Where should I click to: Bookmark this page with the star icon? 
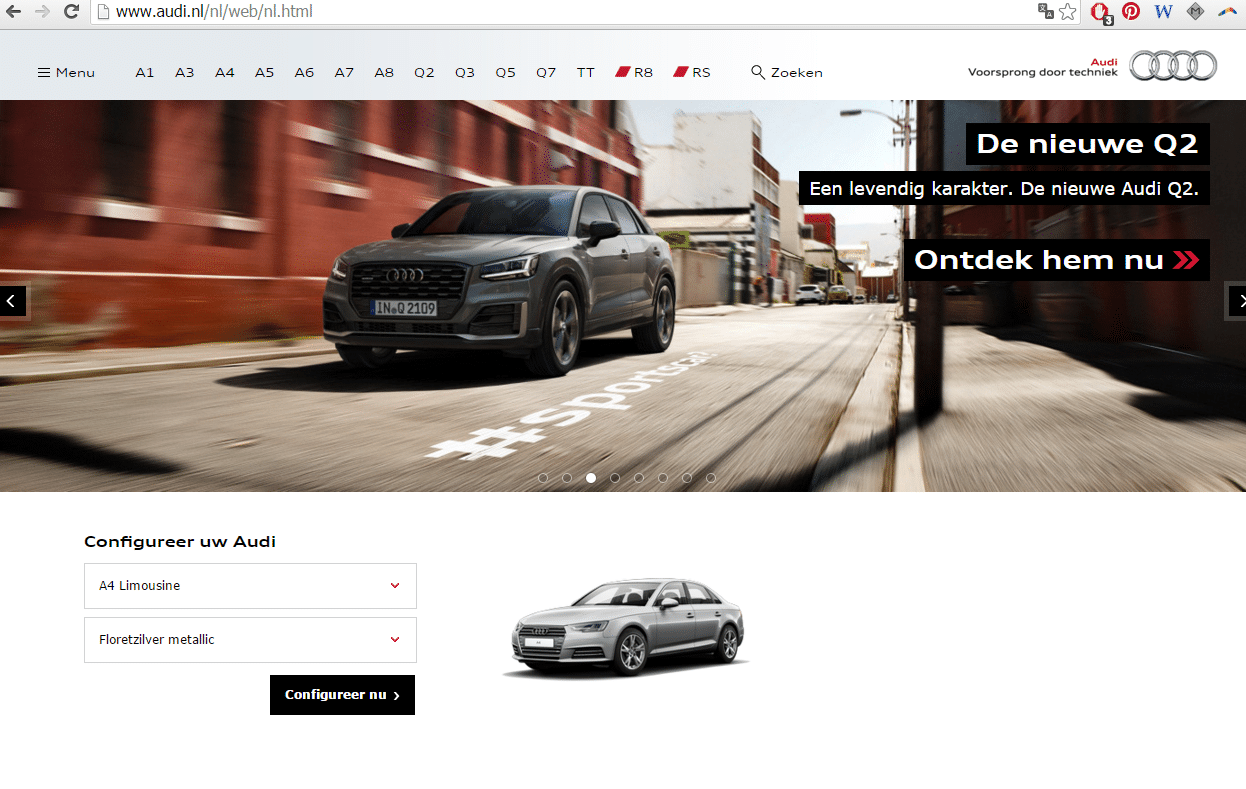pos(1068,12)
